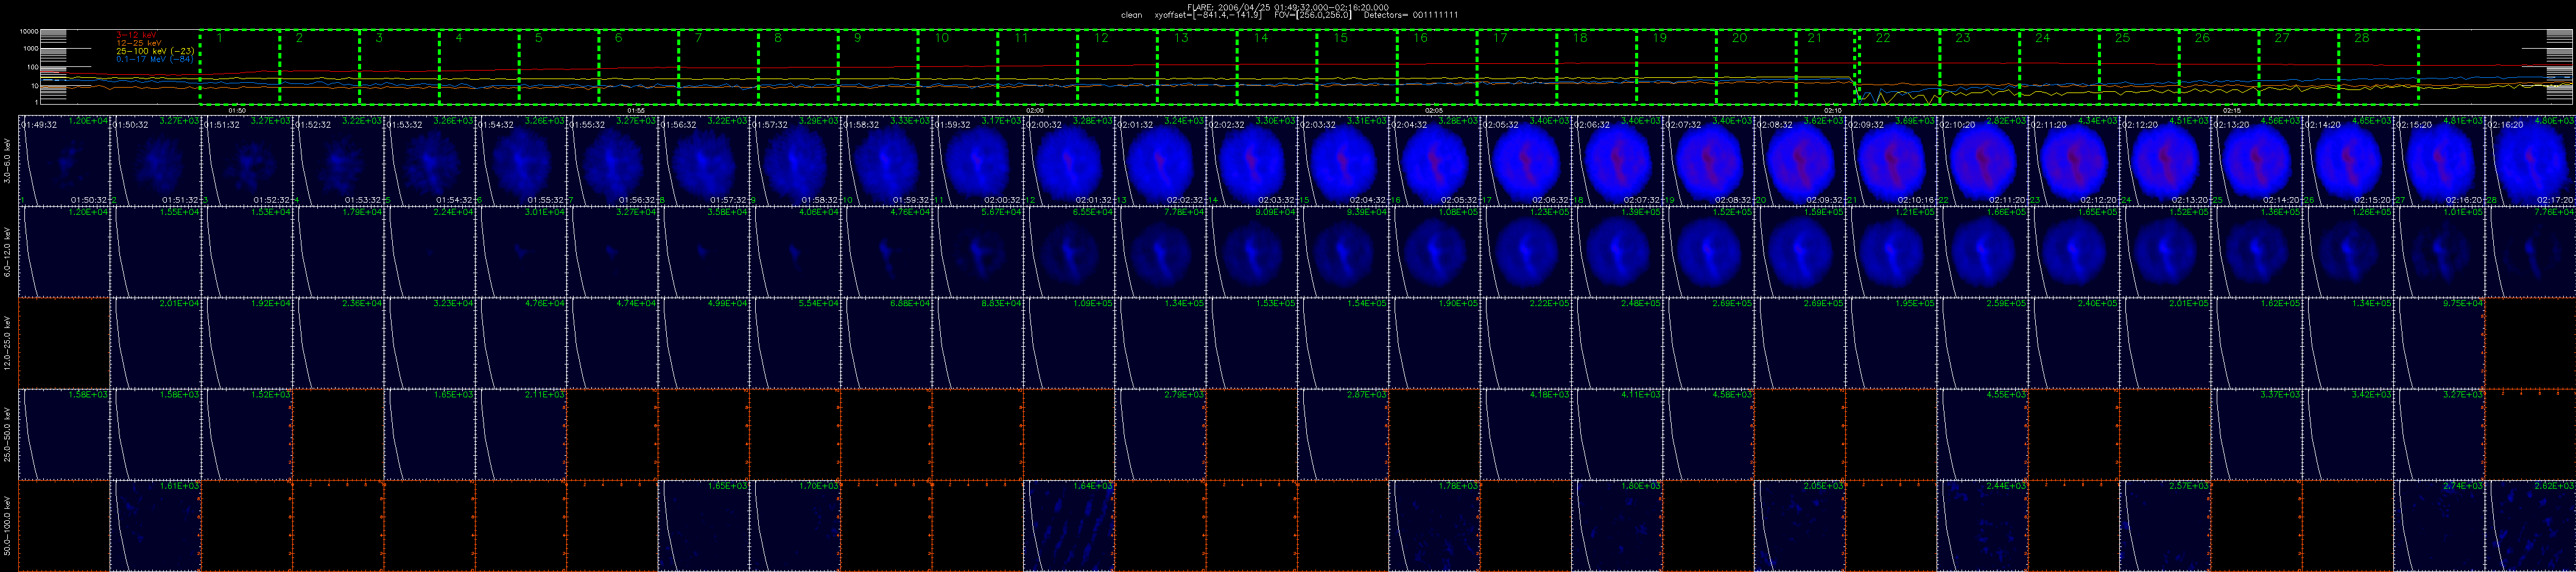Click the "3.0-6.0 keV" row label
The width and height of the screenshot is (2576, 572).
coord(8,161)
